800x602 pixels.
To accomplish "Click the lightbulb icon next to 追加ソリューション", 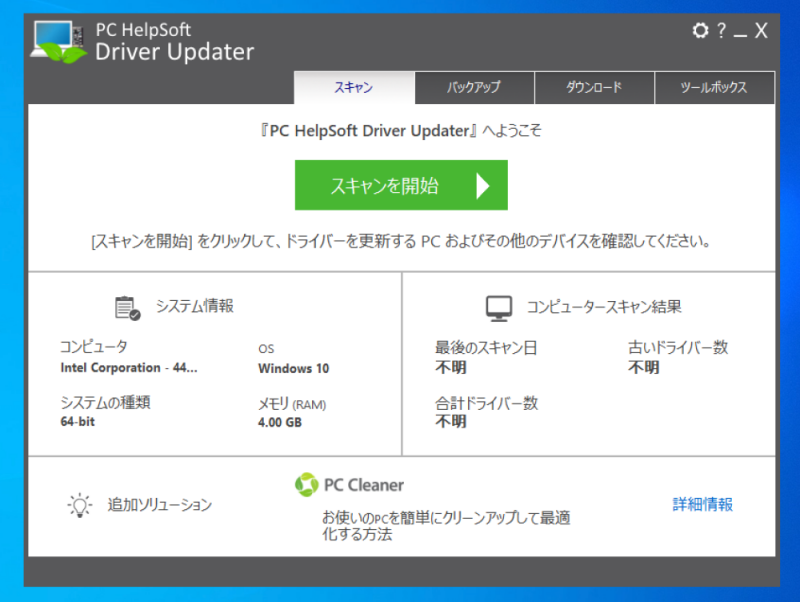I will coord(80,505).
